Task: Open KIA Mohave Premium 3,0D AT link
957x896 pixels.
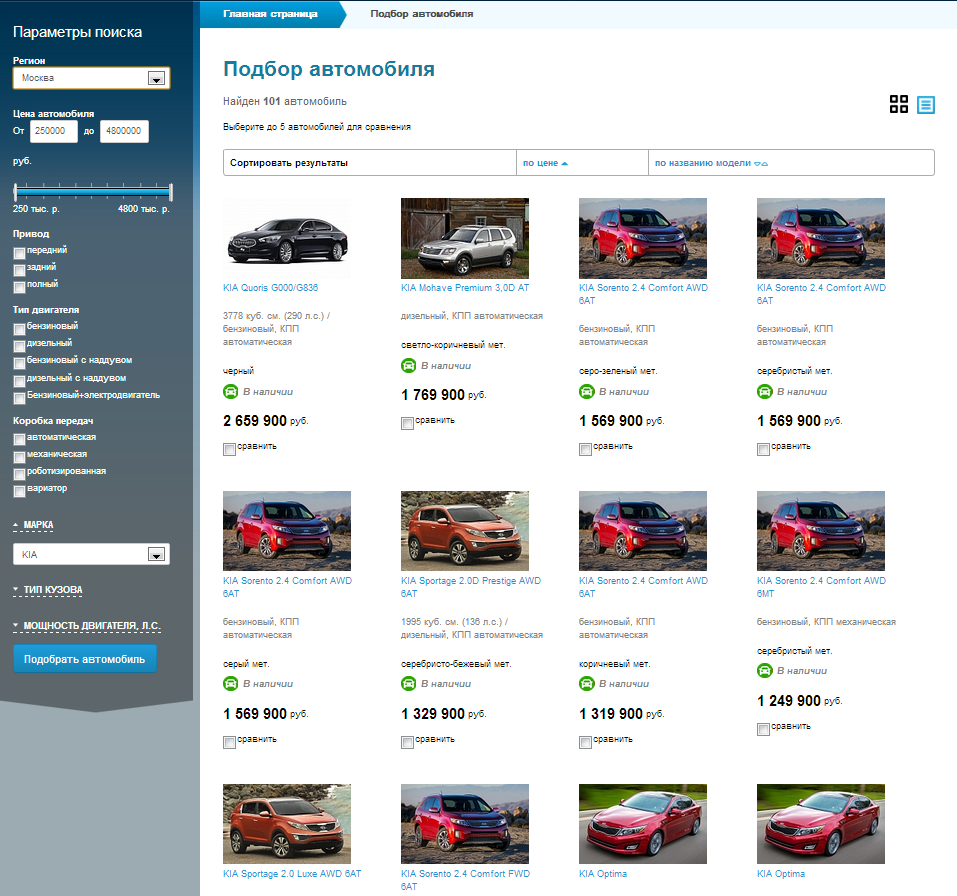Action: point(465,287)
